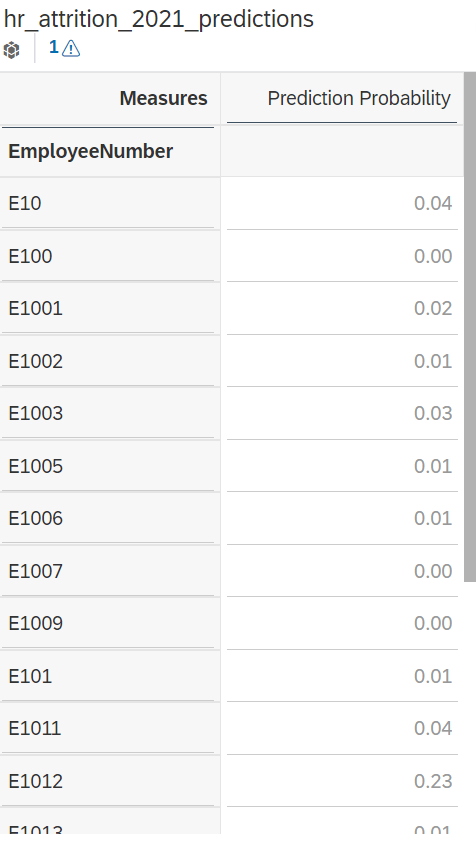Viewport: 476px width, 847px height.
Task: Select the E1007 member cell
Action: tap(110, 571)
